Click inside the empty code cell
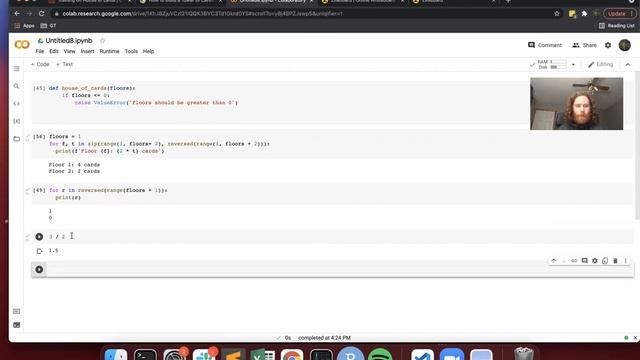Image resolution: width=640 pixels, height=360 pixels. (339, 269)
